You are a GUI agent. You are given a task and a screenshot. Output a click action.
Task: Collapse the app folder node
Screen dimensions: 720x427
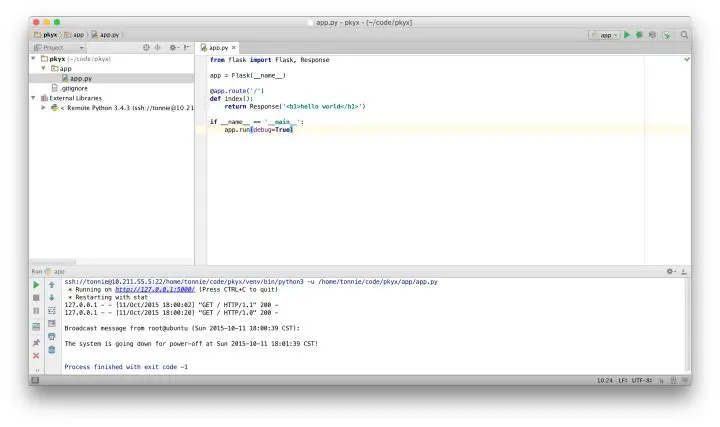[44, 68]
